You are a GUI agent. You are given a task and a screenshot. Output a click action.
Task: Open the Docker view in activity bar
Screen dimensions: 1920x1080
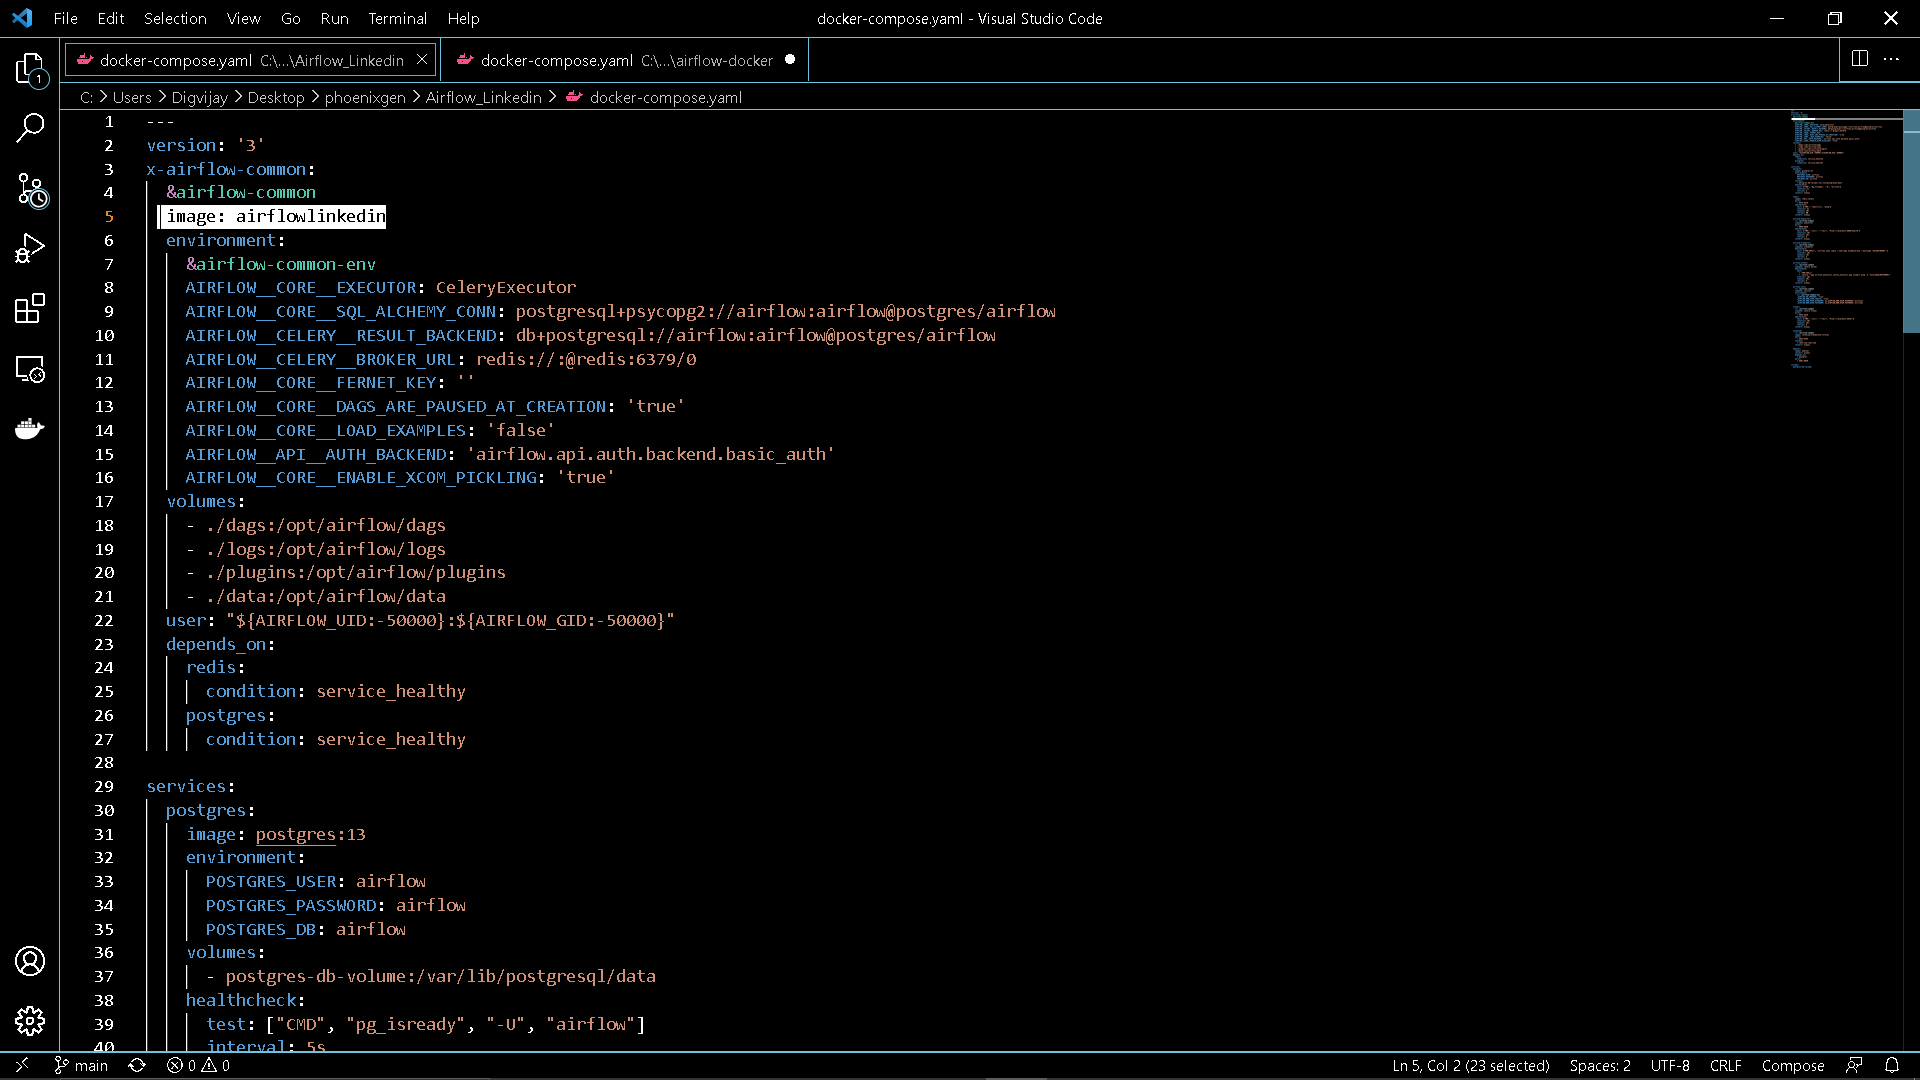pos(30,429)
